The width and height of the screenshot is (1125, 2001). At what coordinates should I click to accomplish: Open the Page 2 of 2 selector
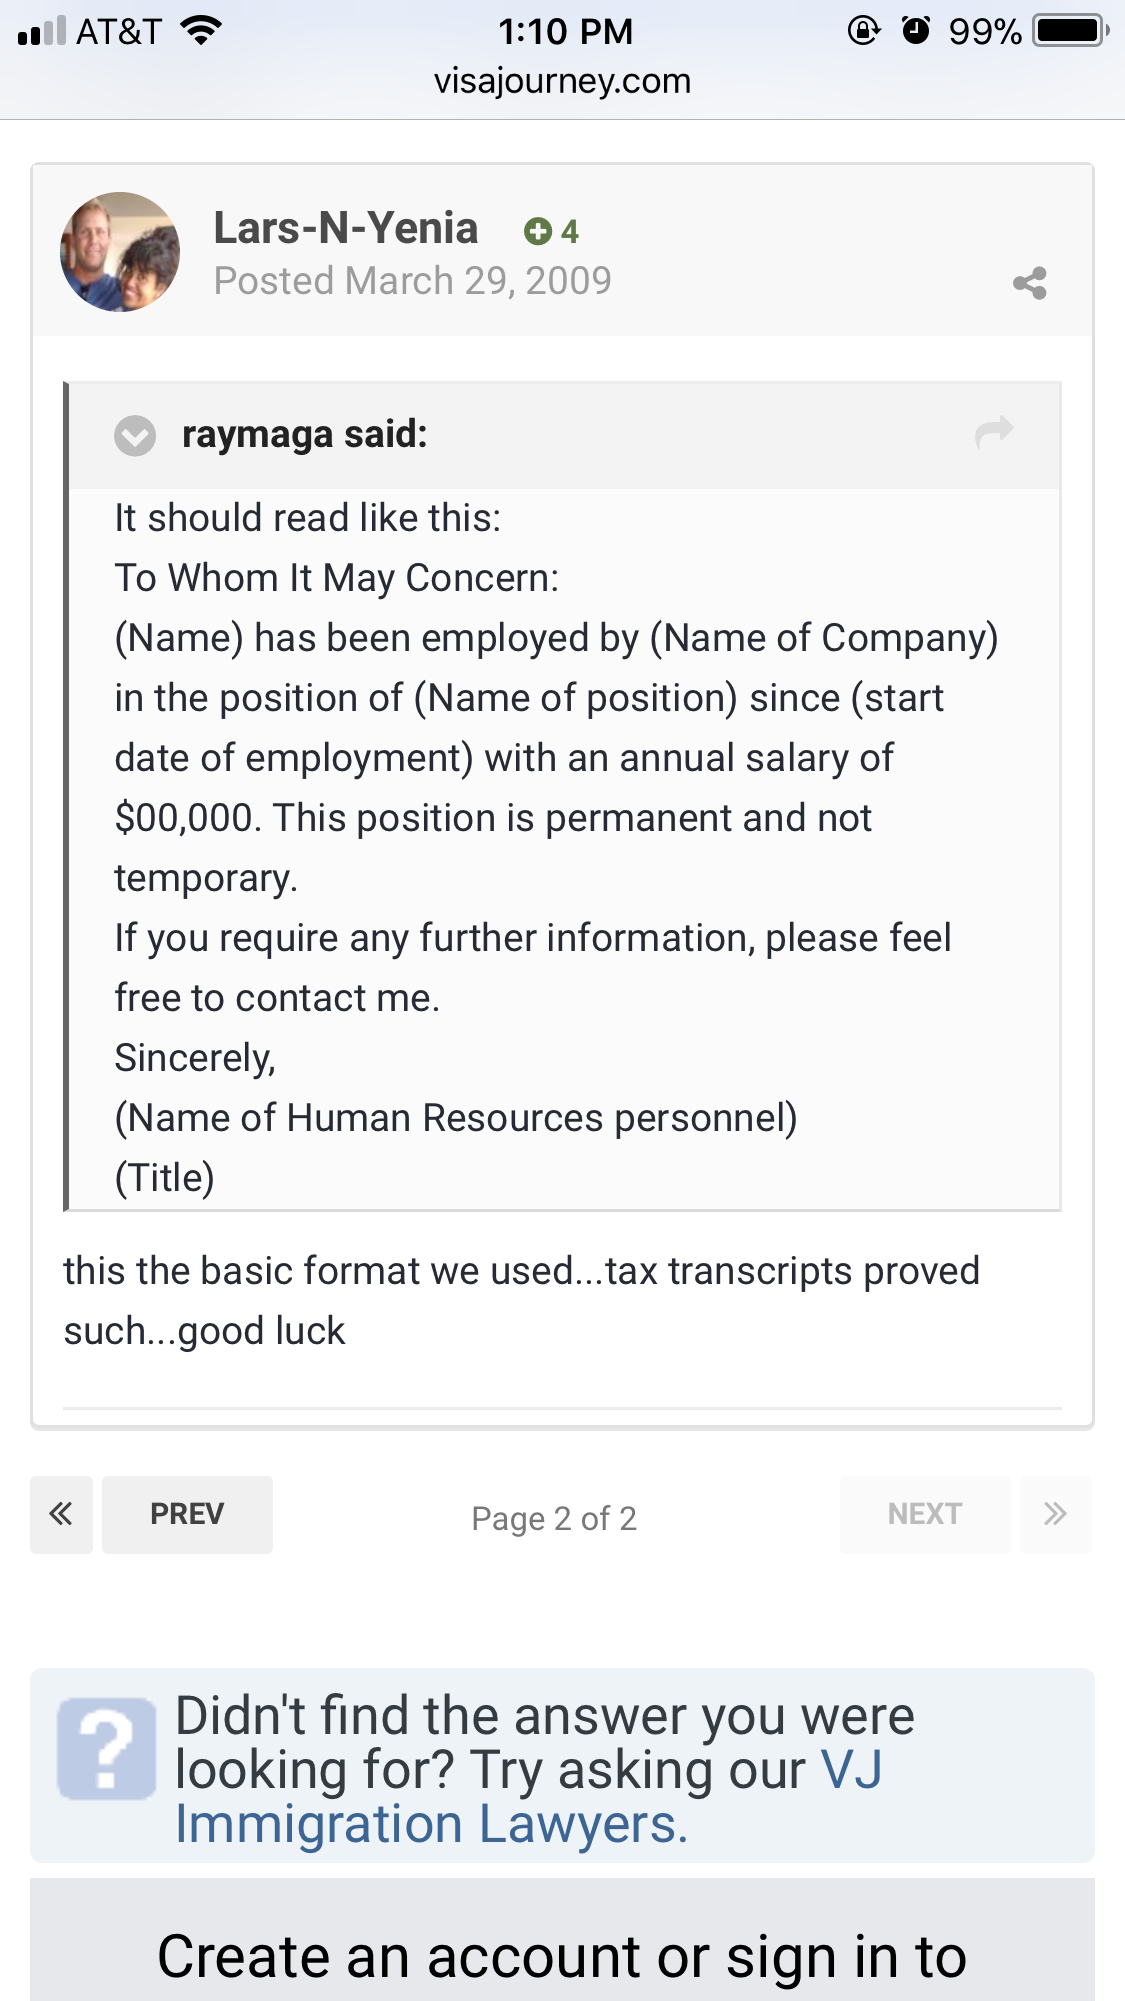554,1518
